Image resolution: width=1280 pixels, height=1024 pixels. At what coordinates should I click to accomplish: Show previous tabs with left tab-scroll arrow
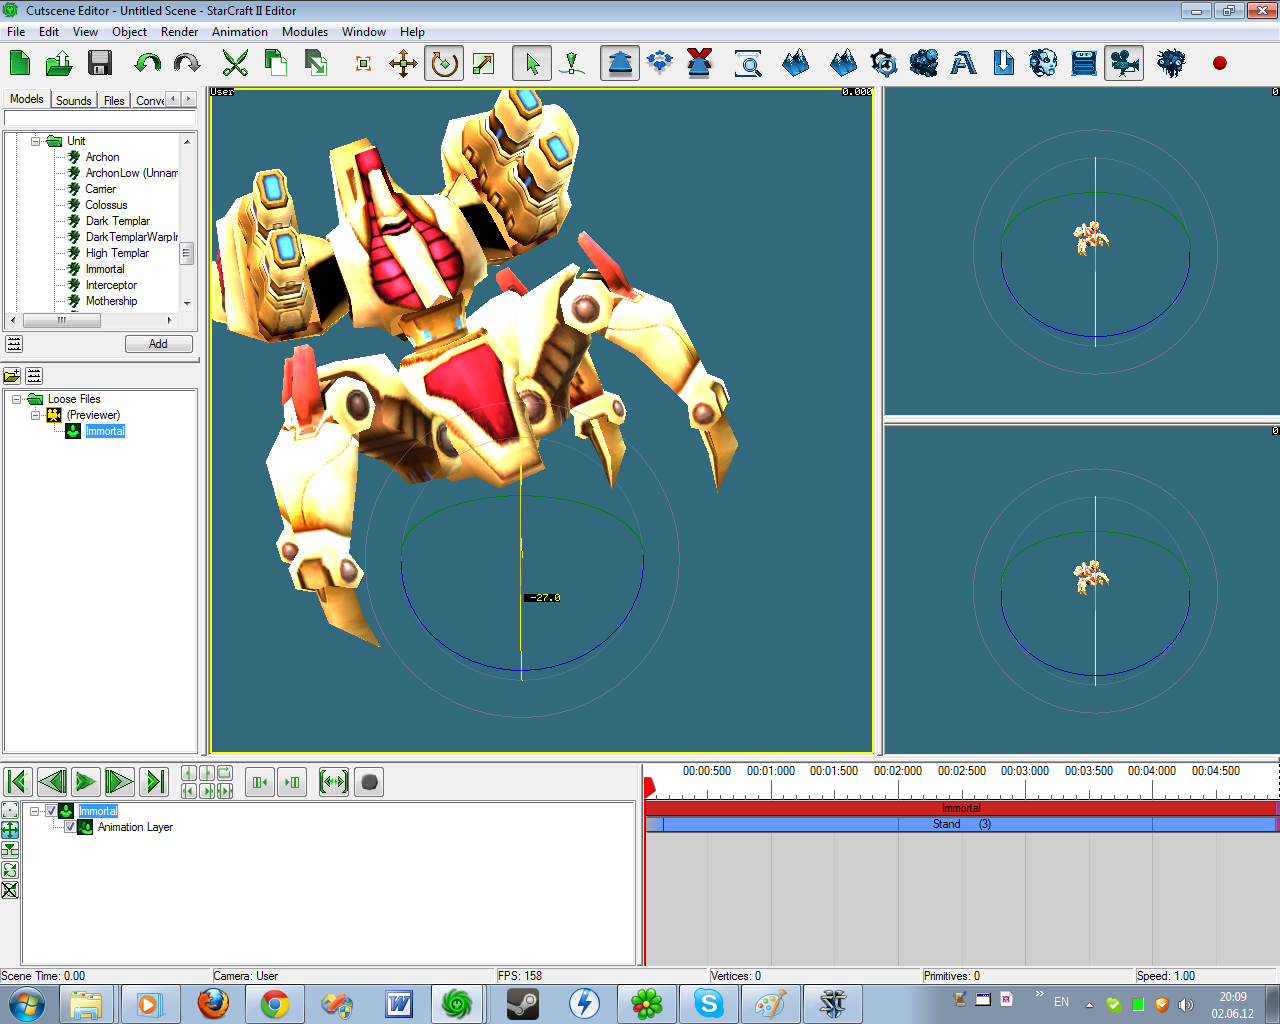coord(174,99)
